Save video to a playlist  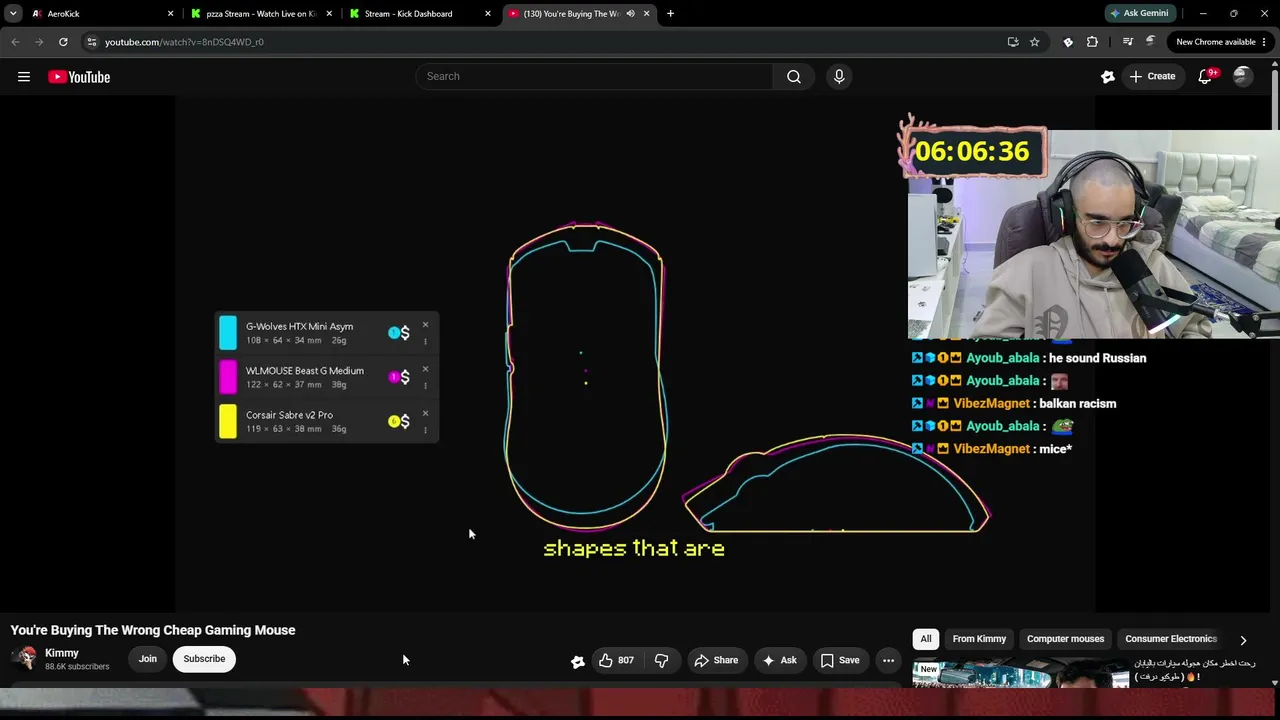(x=840, y=660)
